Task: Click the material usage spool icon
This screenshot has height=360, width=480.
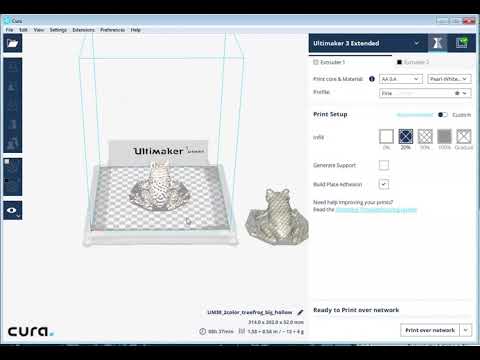Action: 242,331
